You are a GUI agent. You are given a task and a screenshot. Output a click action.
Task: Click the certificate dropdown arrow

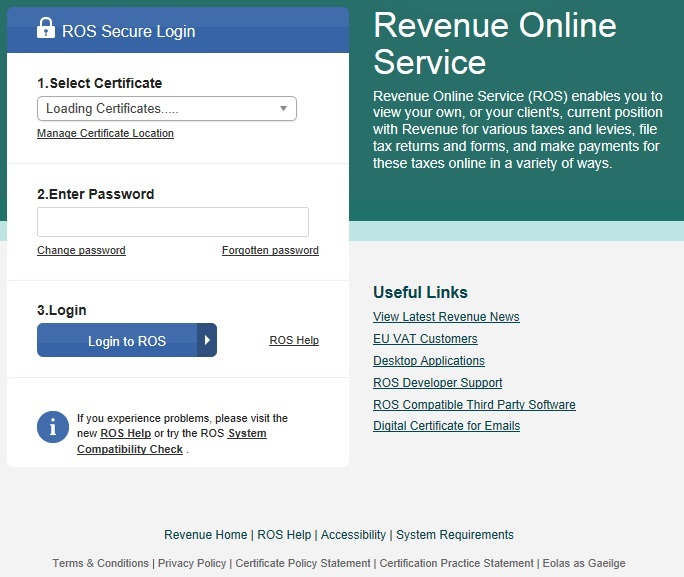284,109
